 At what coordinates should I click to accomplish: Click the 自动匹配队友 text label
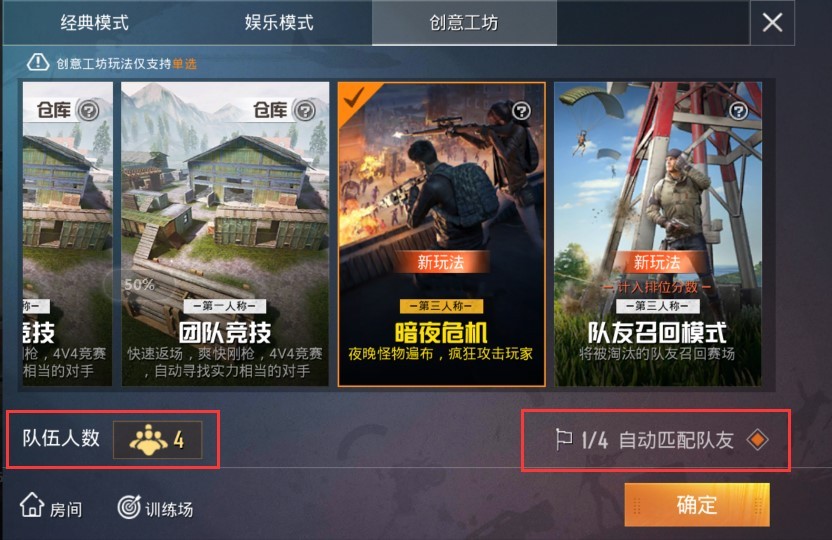tap(676, 440)
